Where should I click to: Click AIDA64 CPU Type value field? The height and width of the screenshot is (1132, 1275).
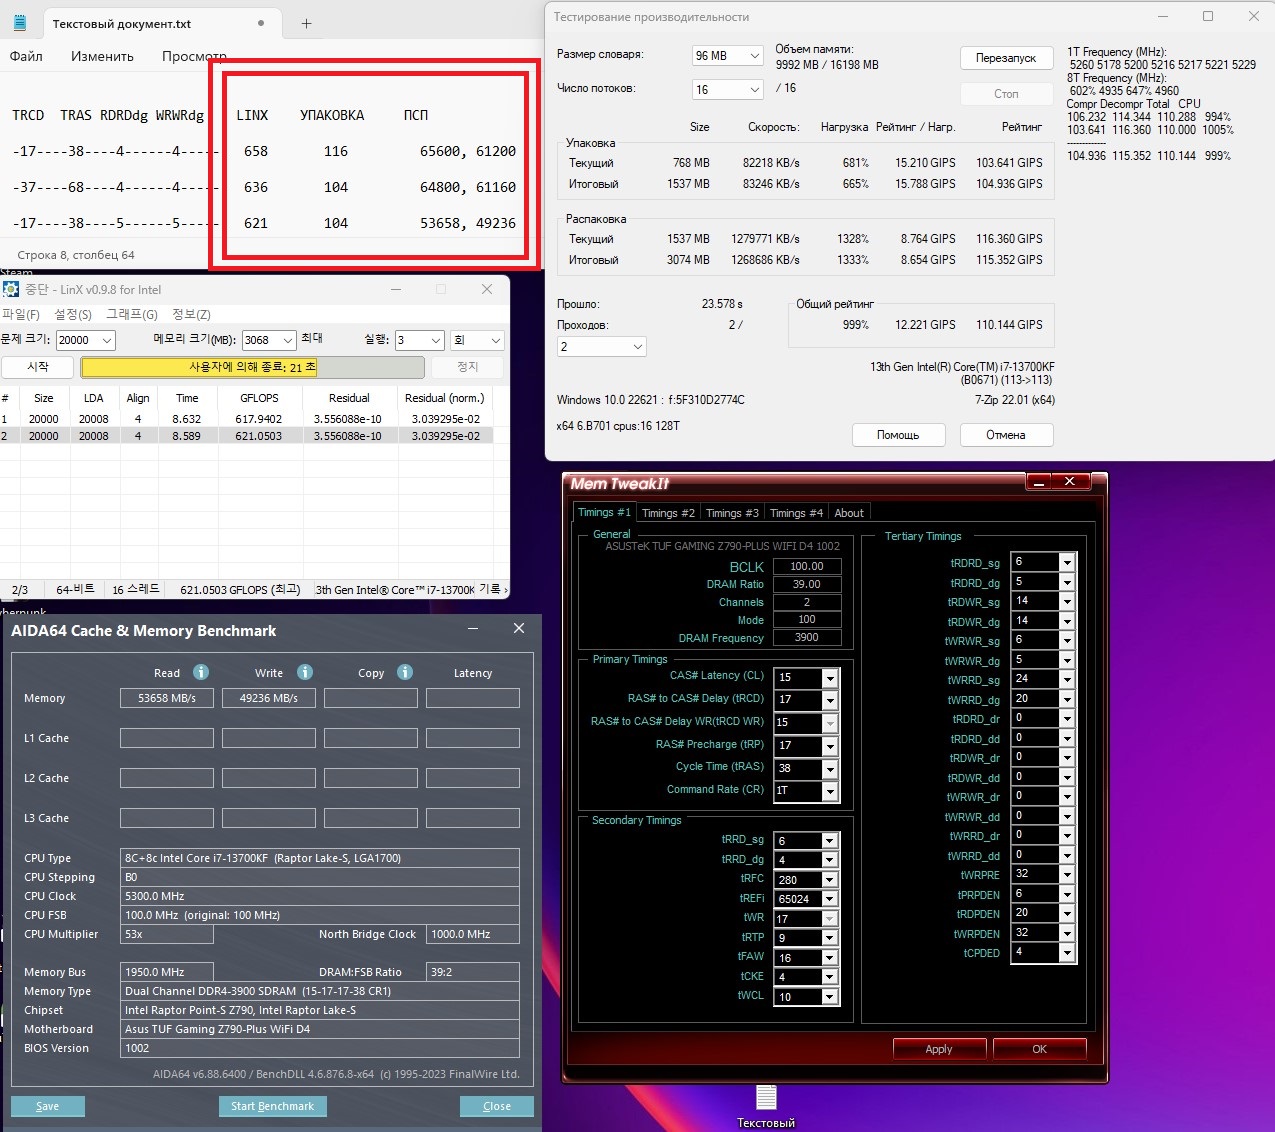click(x=320, y=858)
